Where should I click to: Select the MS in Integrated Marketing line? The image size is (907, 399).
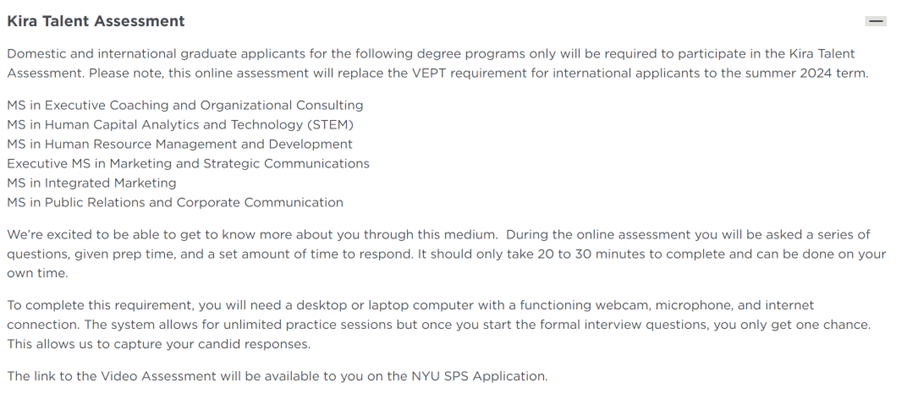(91, 183)
